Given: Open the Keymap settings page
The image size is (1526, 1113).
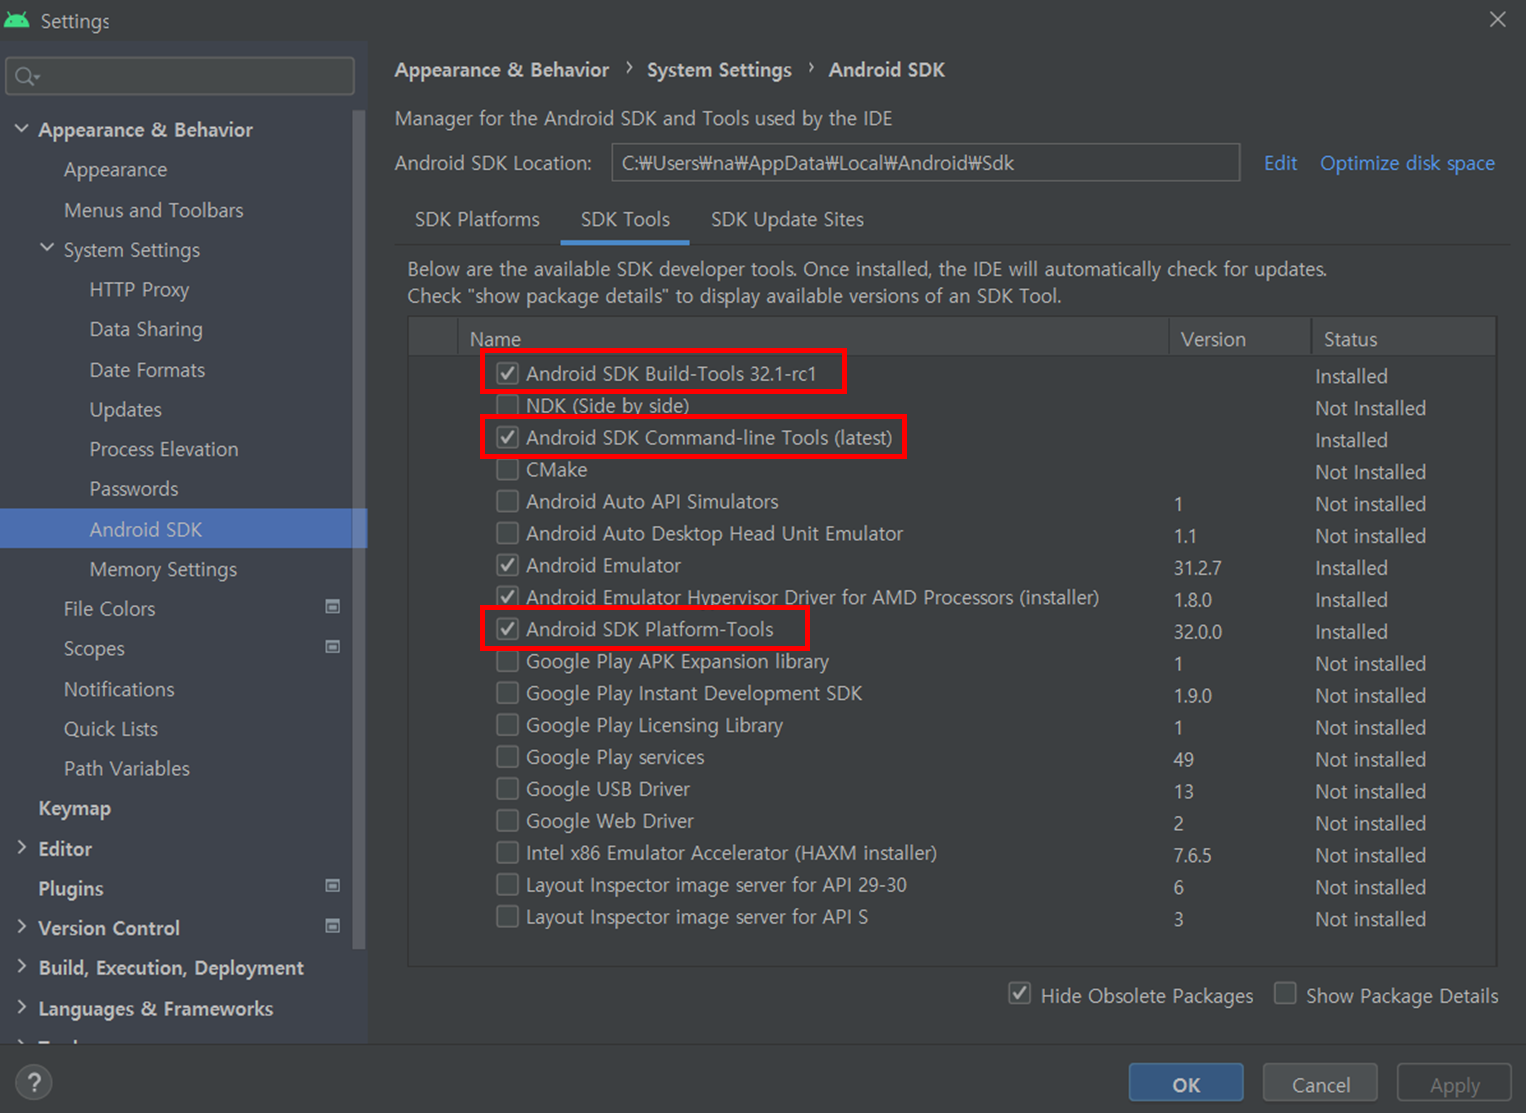Looking at the screenshot, I should pyautogui.click(x=75, y=808).
